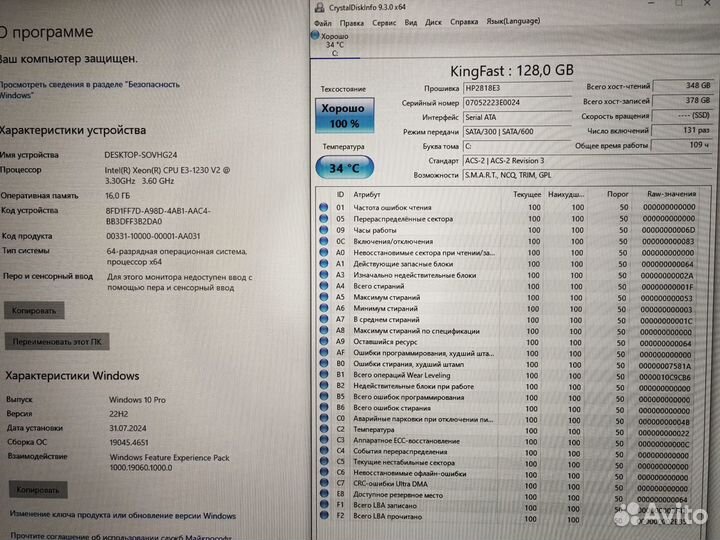The image size is (720, 540).
Task: Click the 'Атрибут' column header
Action: 367,194
